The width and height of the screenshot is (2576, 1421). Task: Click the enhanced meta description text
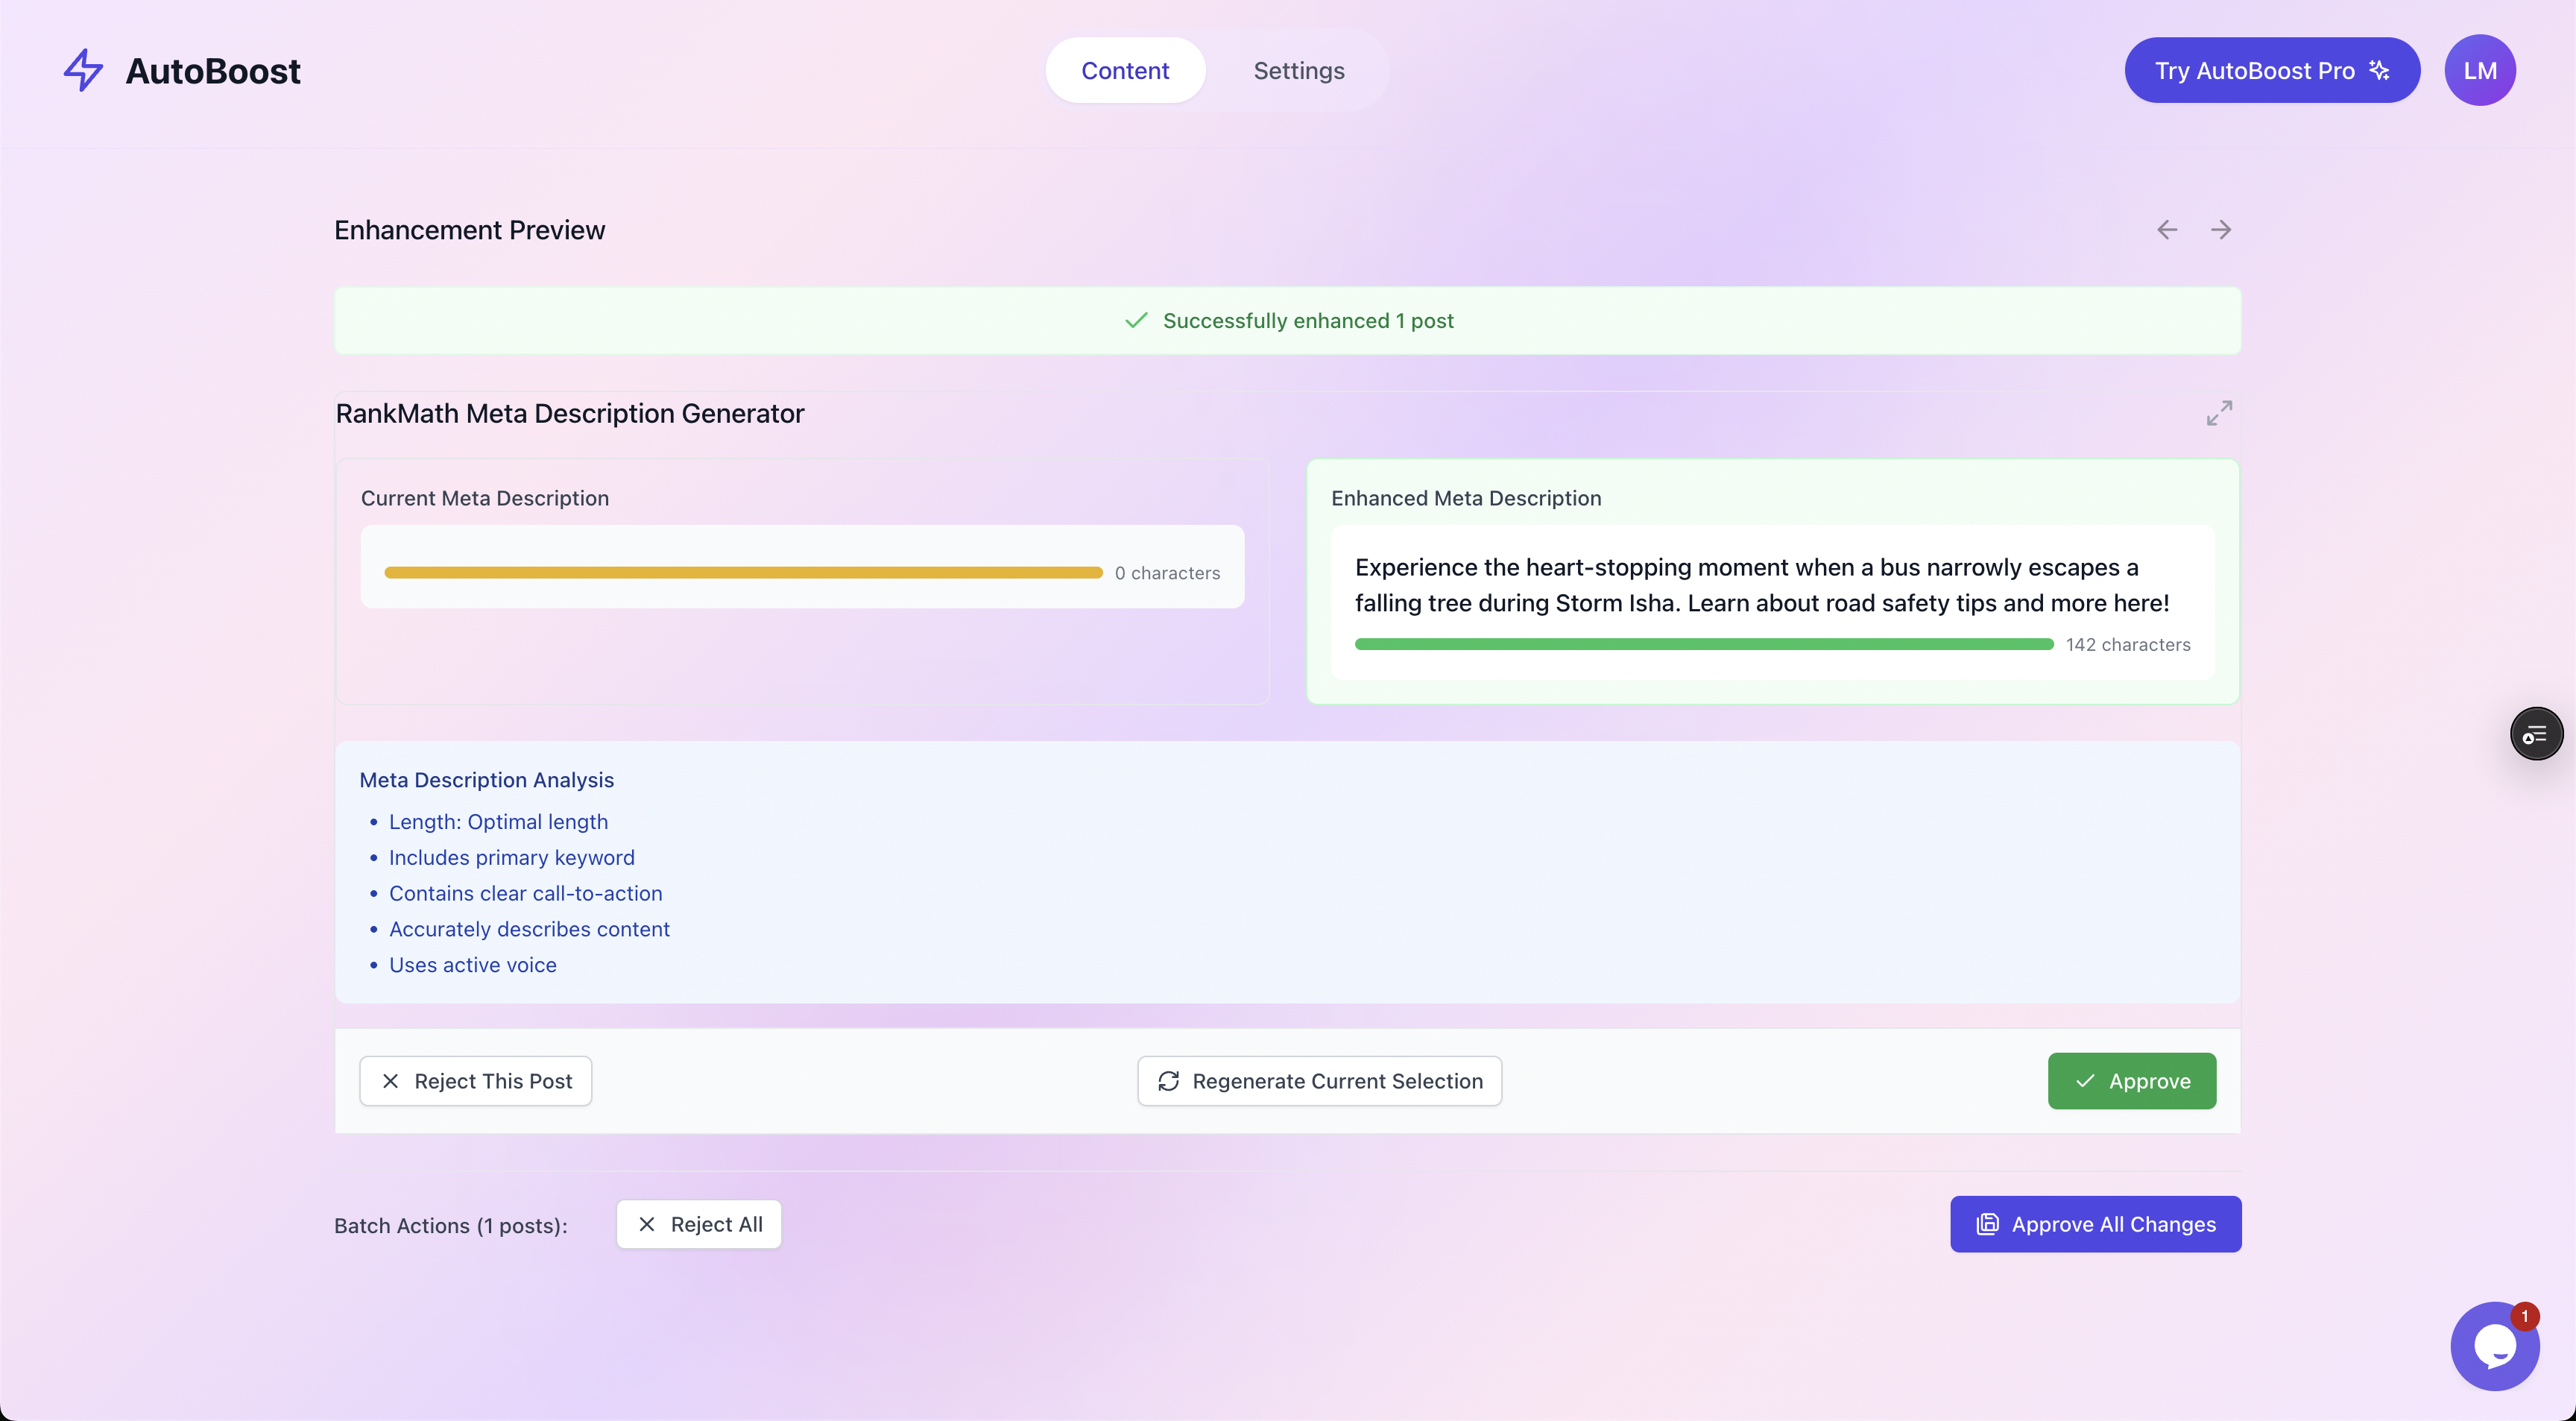click(1762, 585)
